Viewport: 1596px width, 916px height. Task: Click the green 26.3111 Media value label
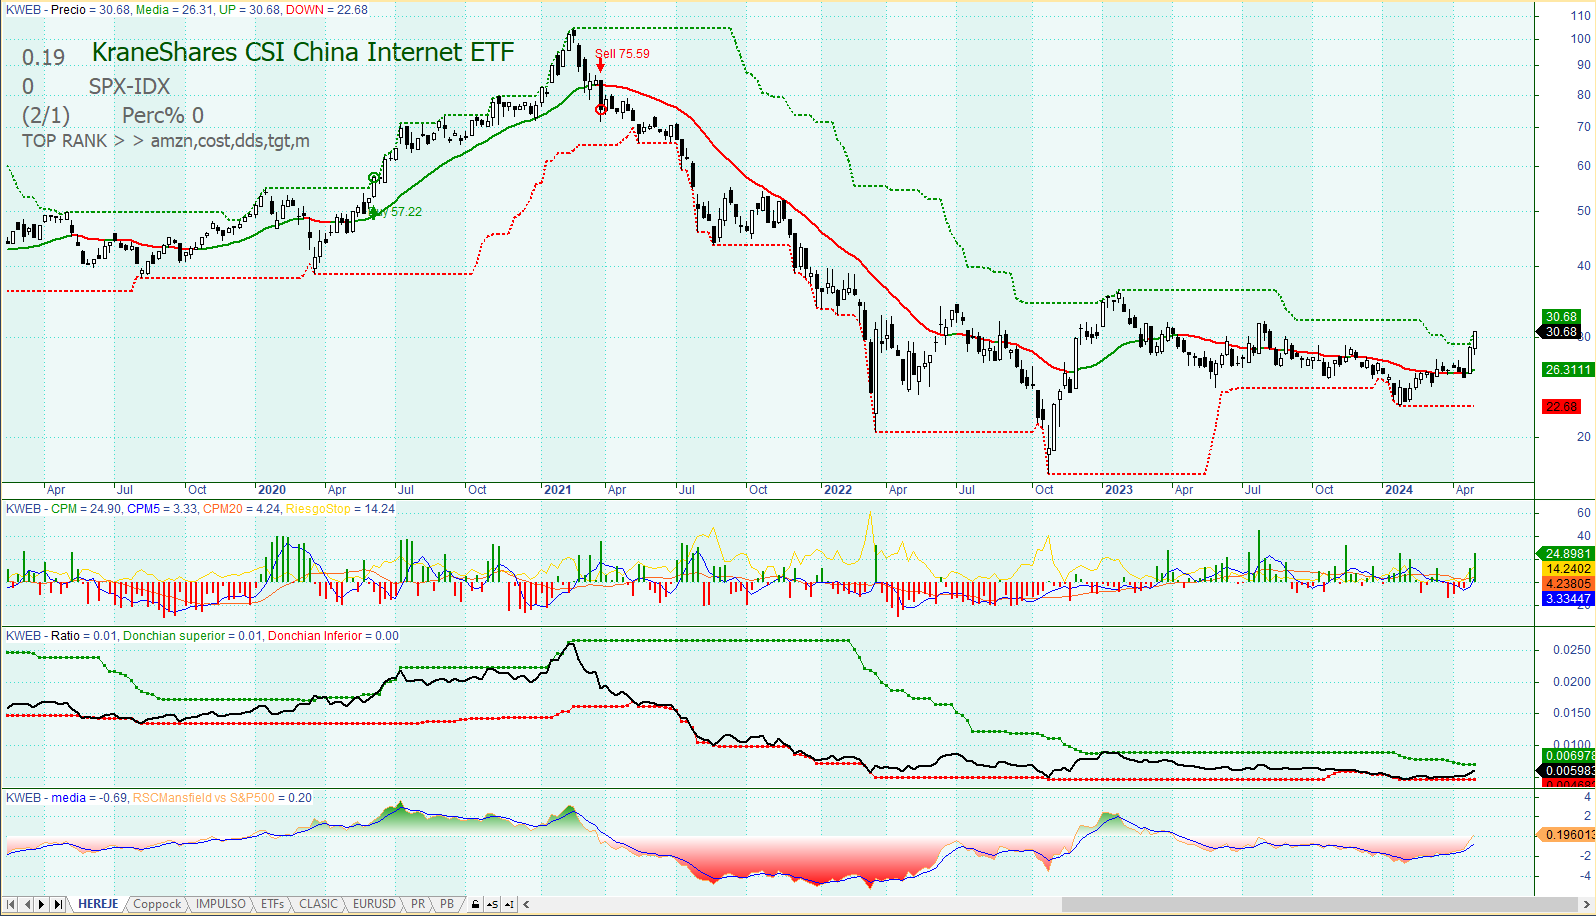[x=1568, y=370]
